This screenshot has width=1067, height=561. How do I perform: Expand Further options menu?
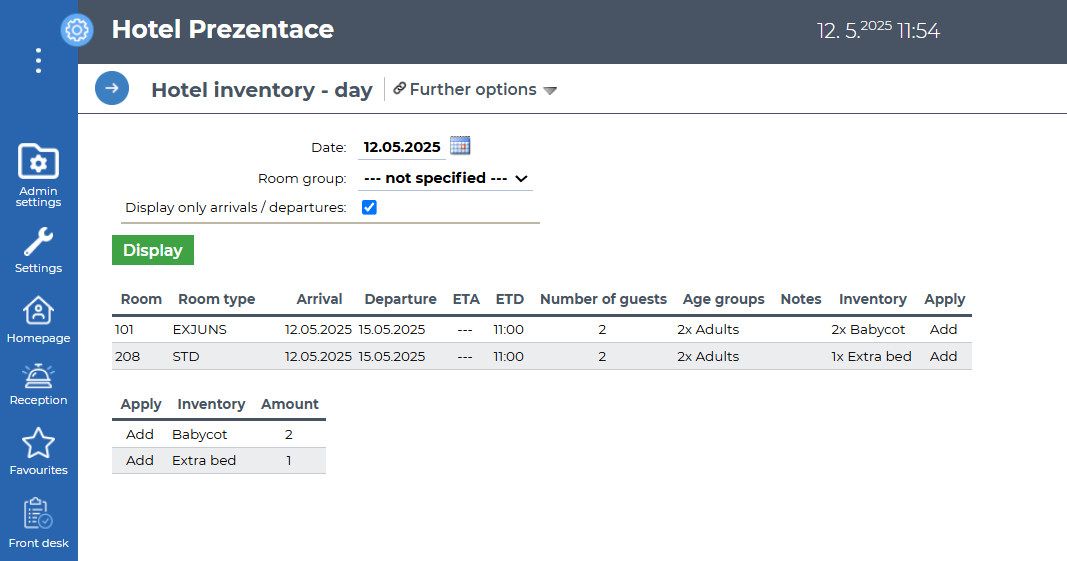474,90
